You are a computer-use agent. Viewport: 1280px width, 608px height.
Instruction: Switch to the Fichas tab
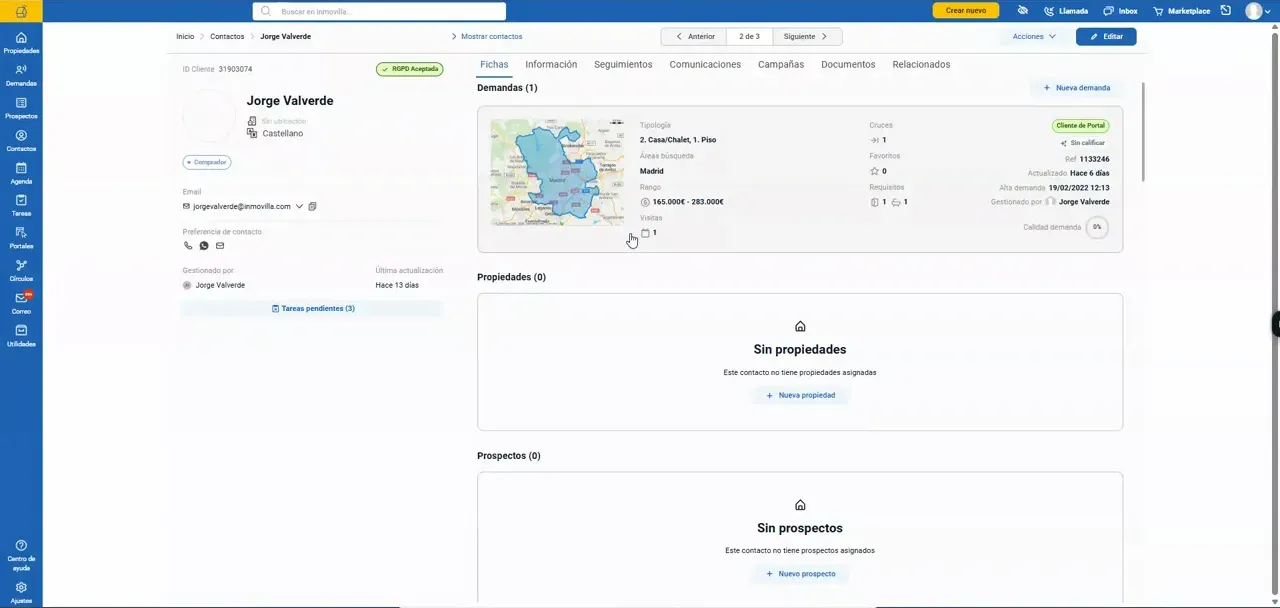click(494, 65)
